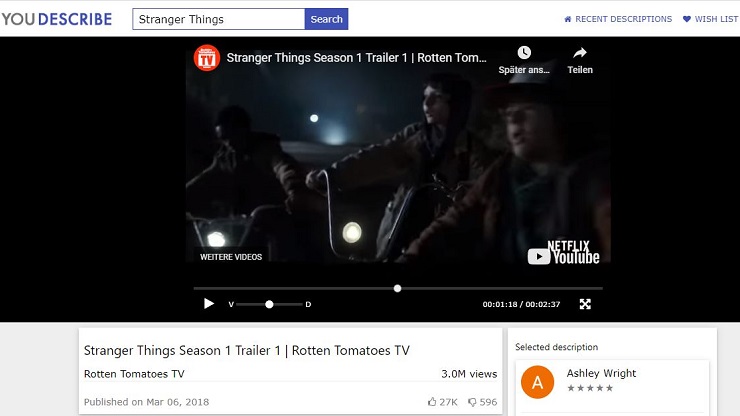This screenshot has width=740, height=416.
Task: Click the Rotten Tomatoes TV channel logo
Action: (x=207, y=58)
